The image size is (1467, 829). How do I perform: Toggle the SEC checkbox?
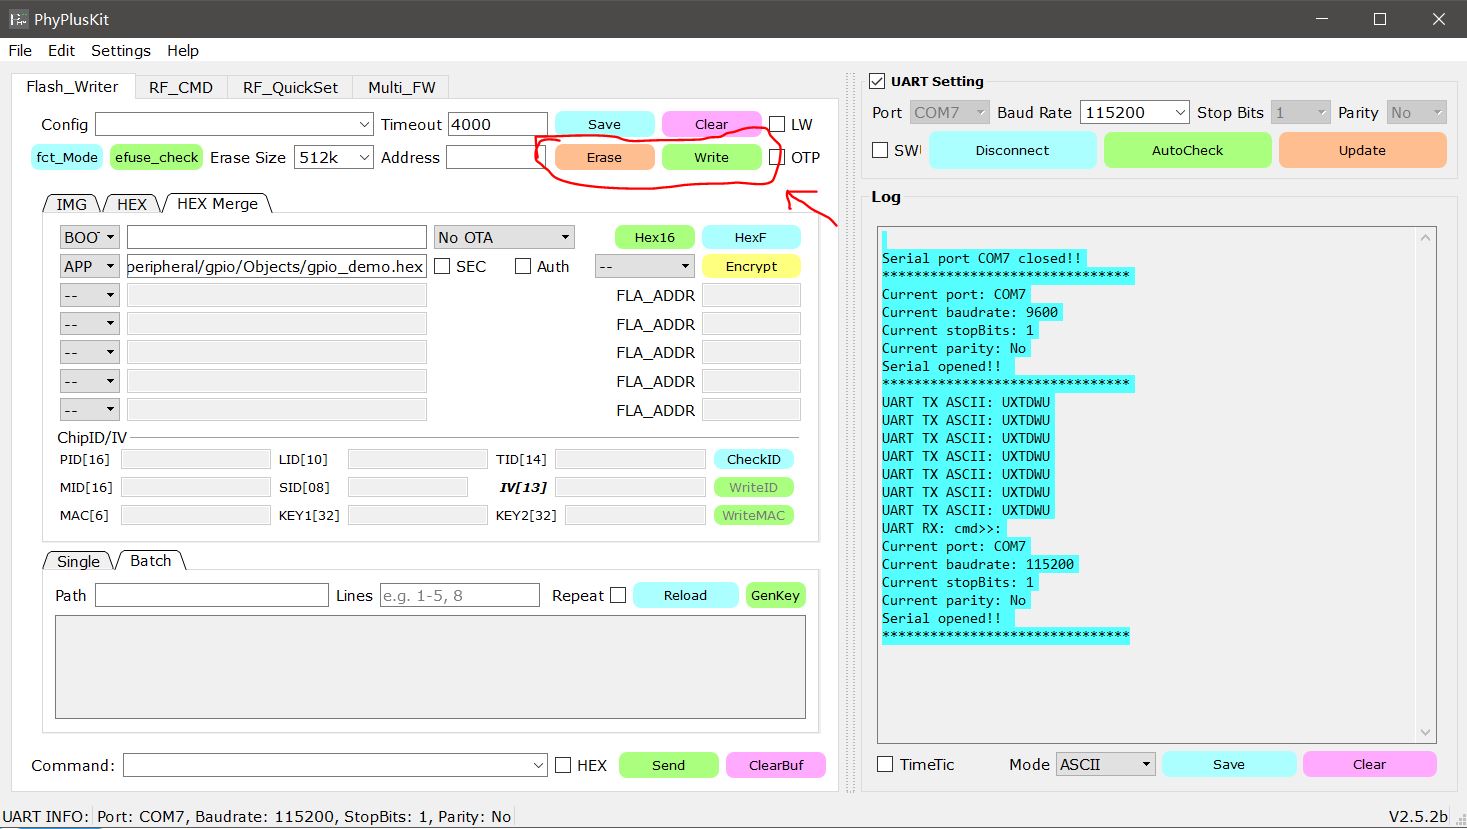(x=442, y=266)
